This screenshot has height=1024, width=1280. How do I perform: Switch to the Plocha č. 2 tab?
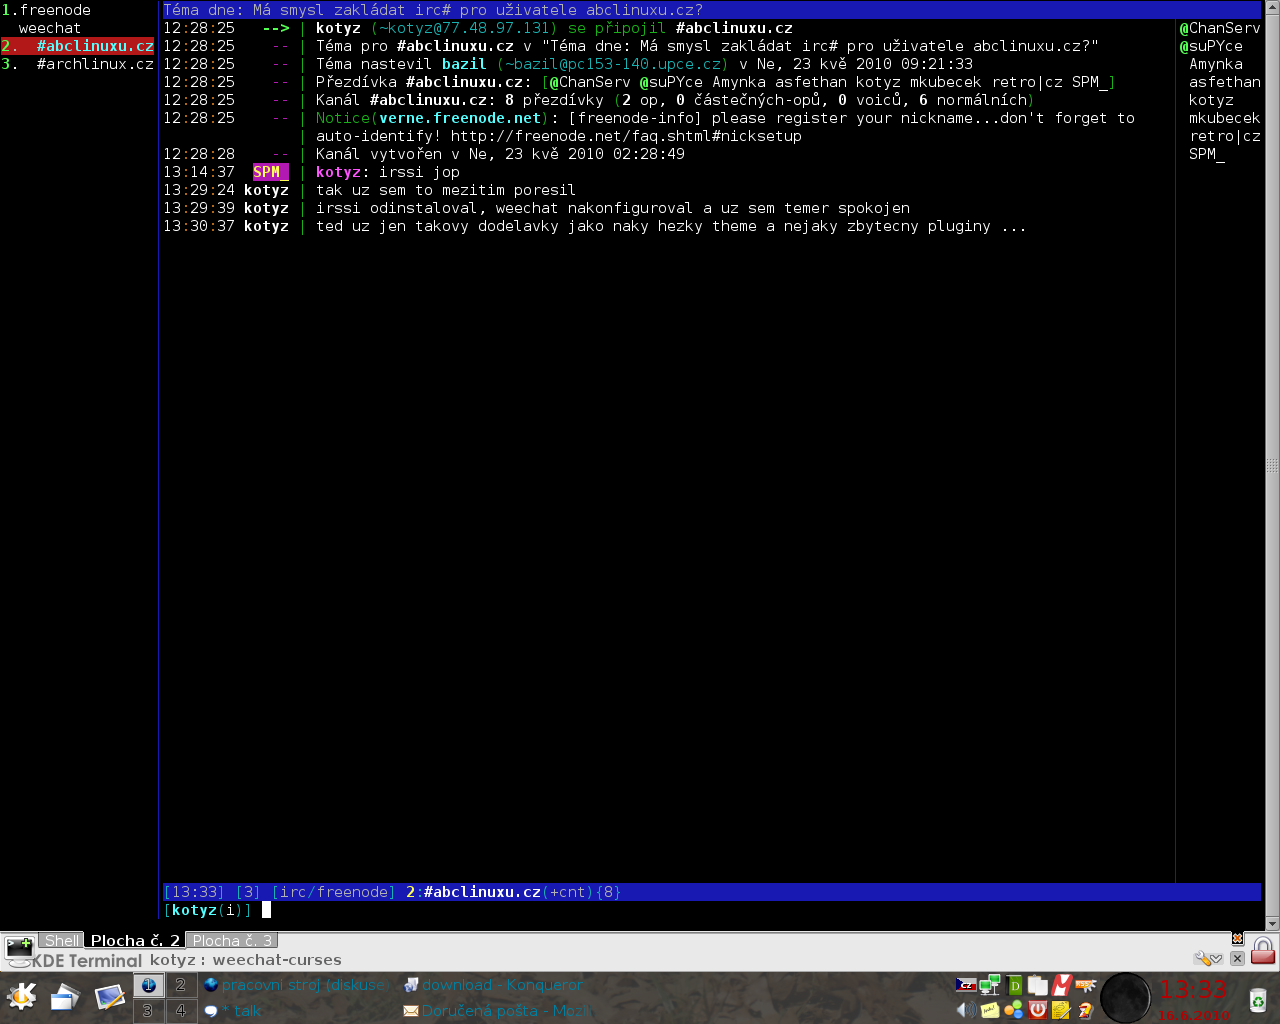(135, 940)
